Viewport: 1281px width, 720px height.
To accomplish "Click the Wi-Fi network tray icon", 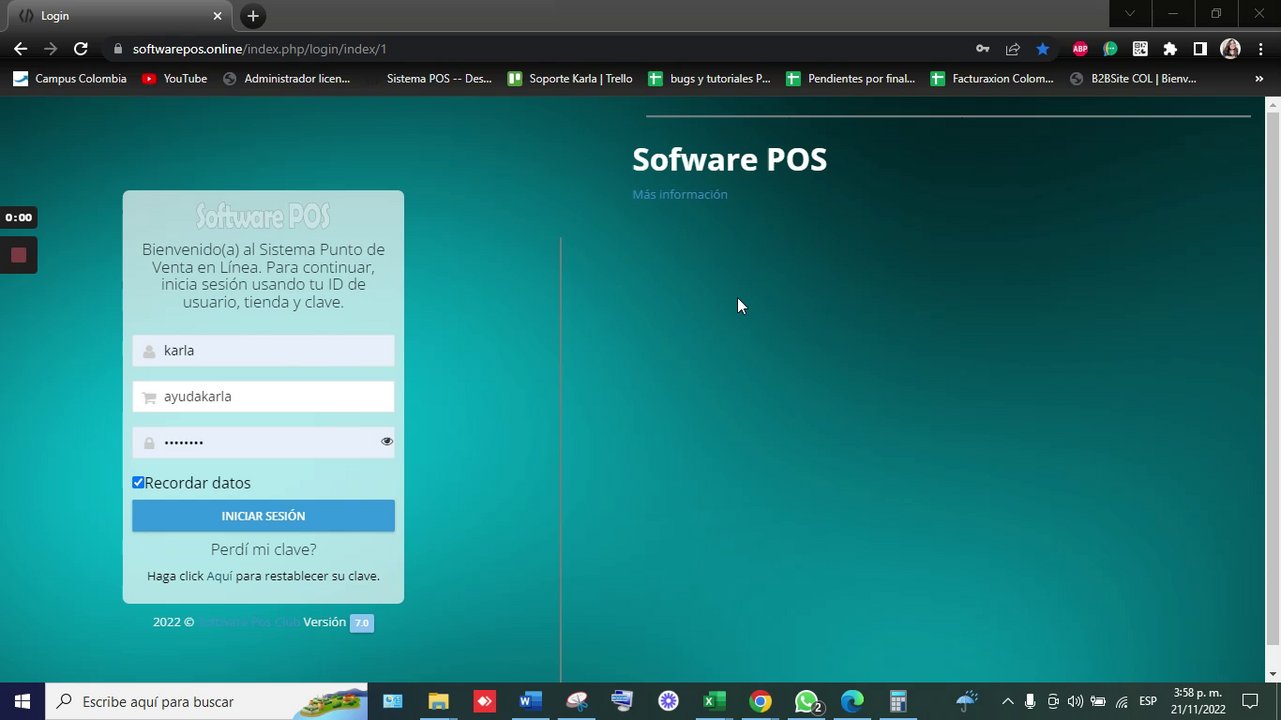I will 1122,701.
